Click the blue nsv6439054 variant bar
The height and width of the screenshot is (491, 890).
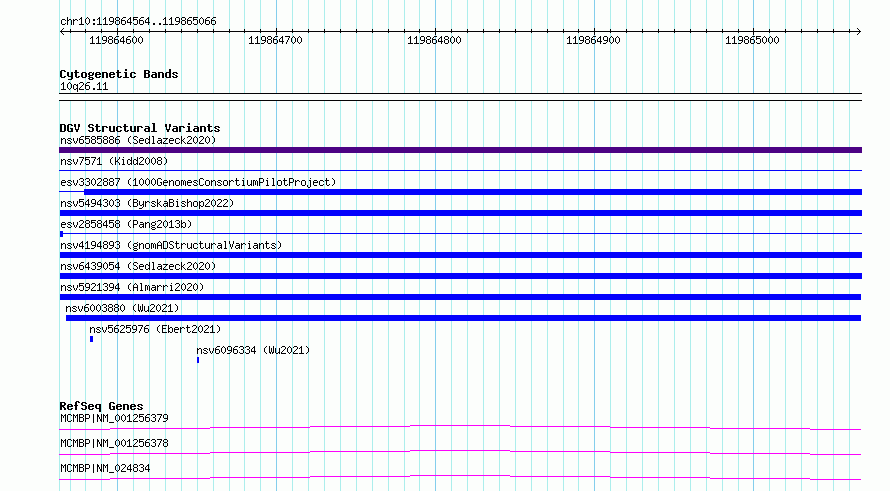point(460,276)
